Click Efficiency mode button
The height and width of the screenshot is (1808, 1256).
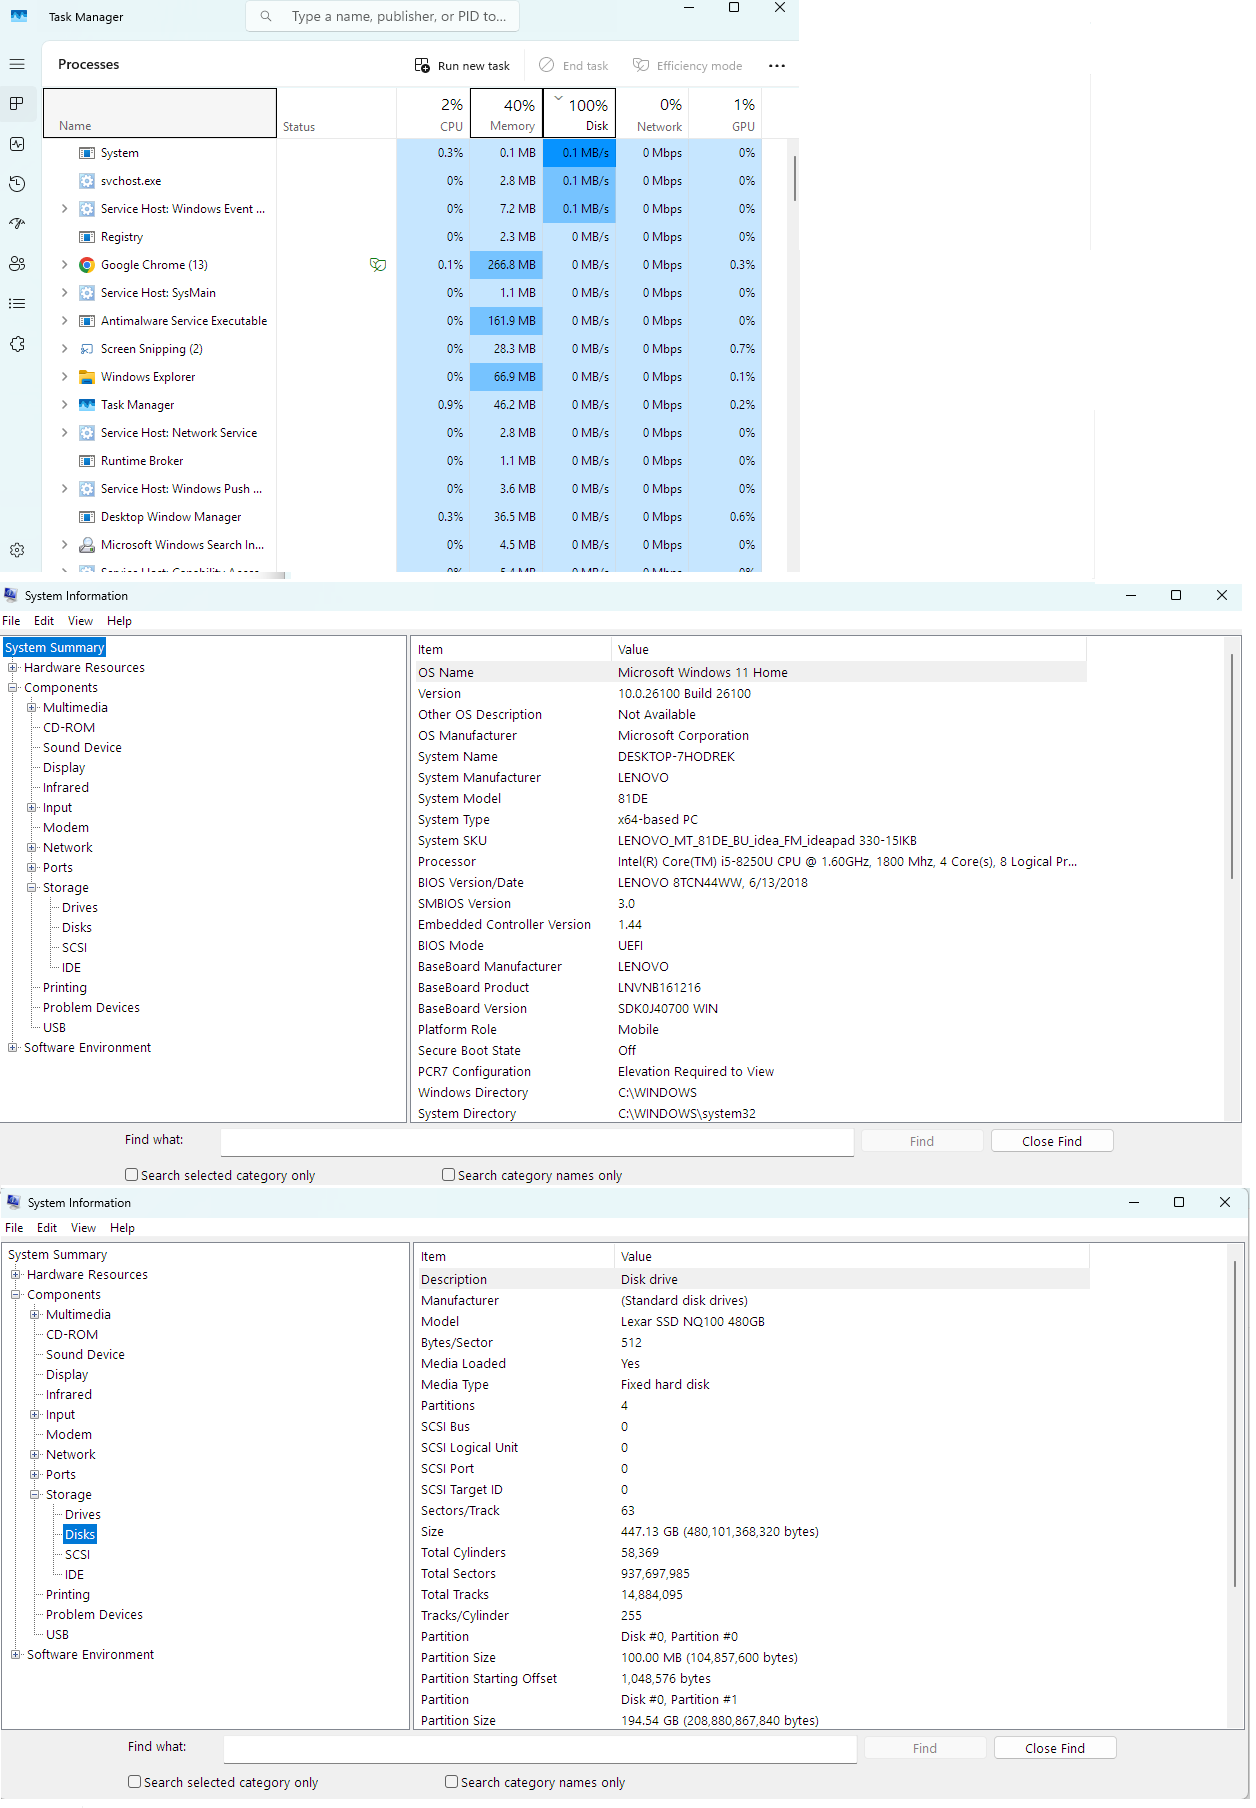688,66
